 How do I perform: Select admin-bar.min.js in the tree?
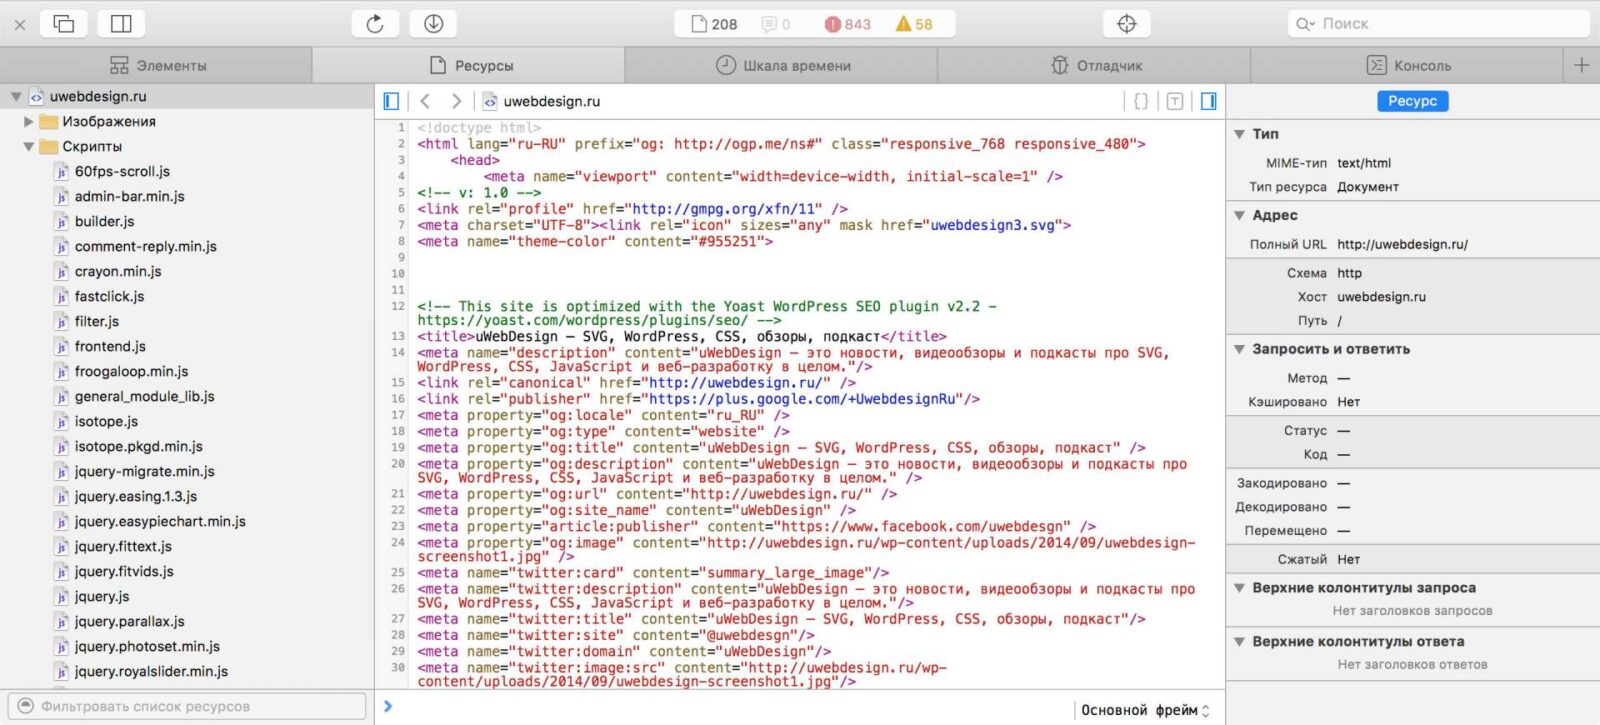coord(129,197)
